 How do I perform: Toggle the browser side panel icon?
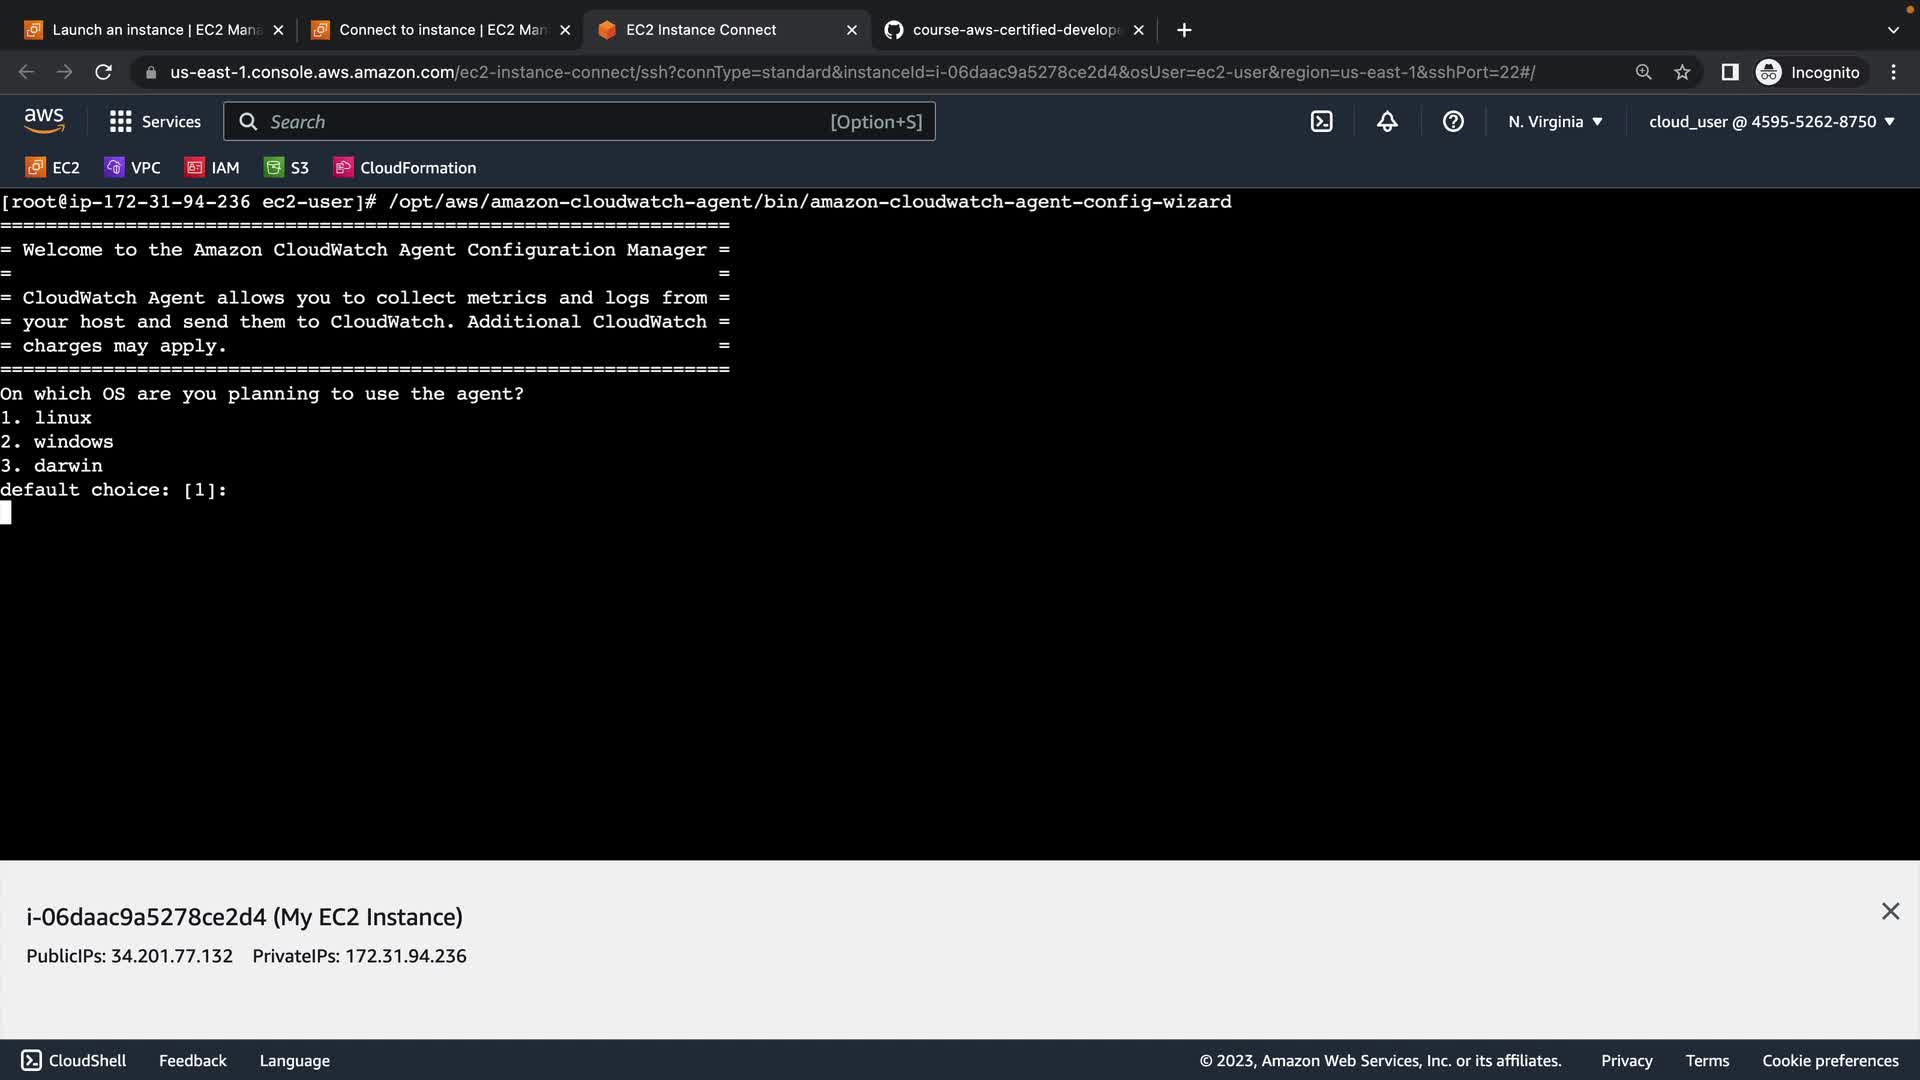coord(1729,72)
